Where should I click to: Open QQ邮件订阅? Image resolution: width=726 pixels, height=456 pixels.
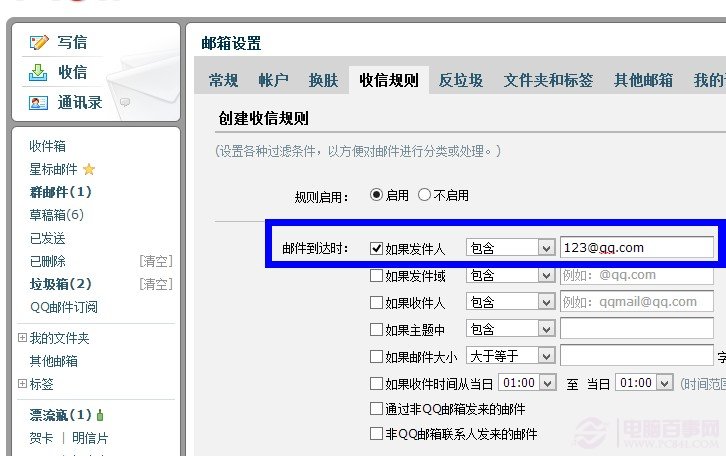pos(64,307)
